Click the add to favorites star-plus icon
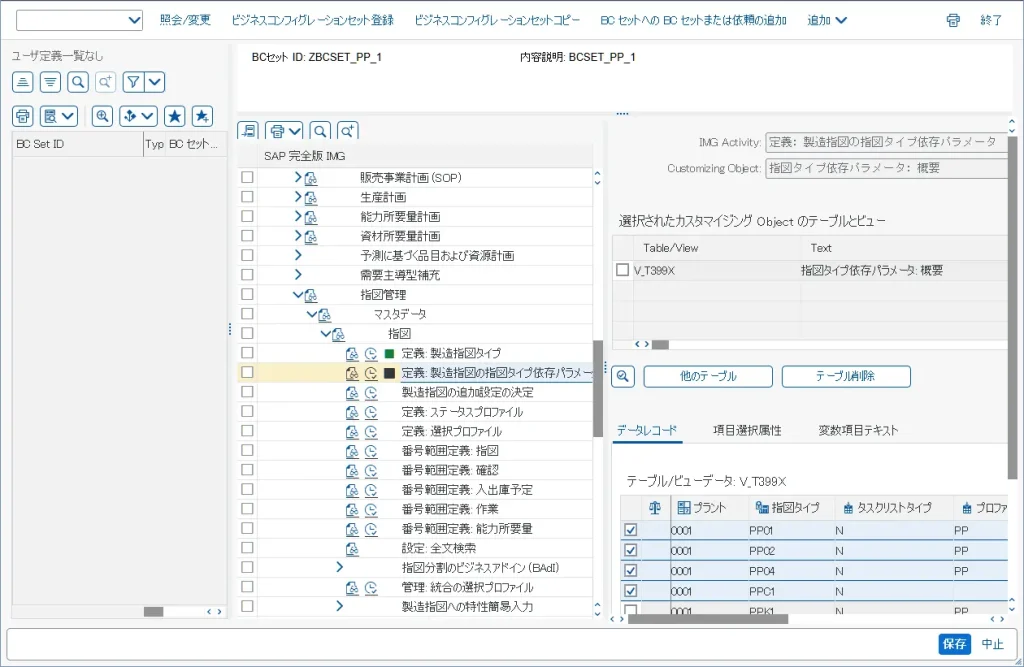 [202, 116]
